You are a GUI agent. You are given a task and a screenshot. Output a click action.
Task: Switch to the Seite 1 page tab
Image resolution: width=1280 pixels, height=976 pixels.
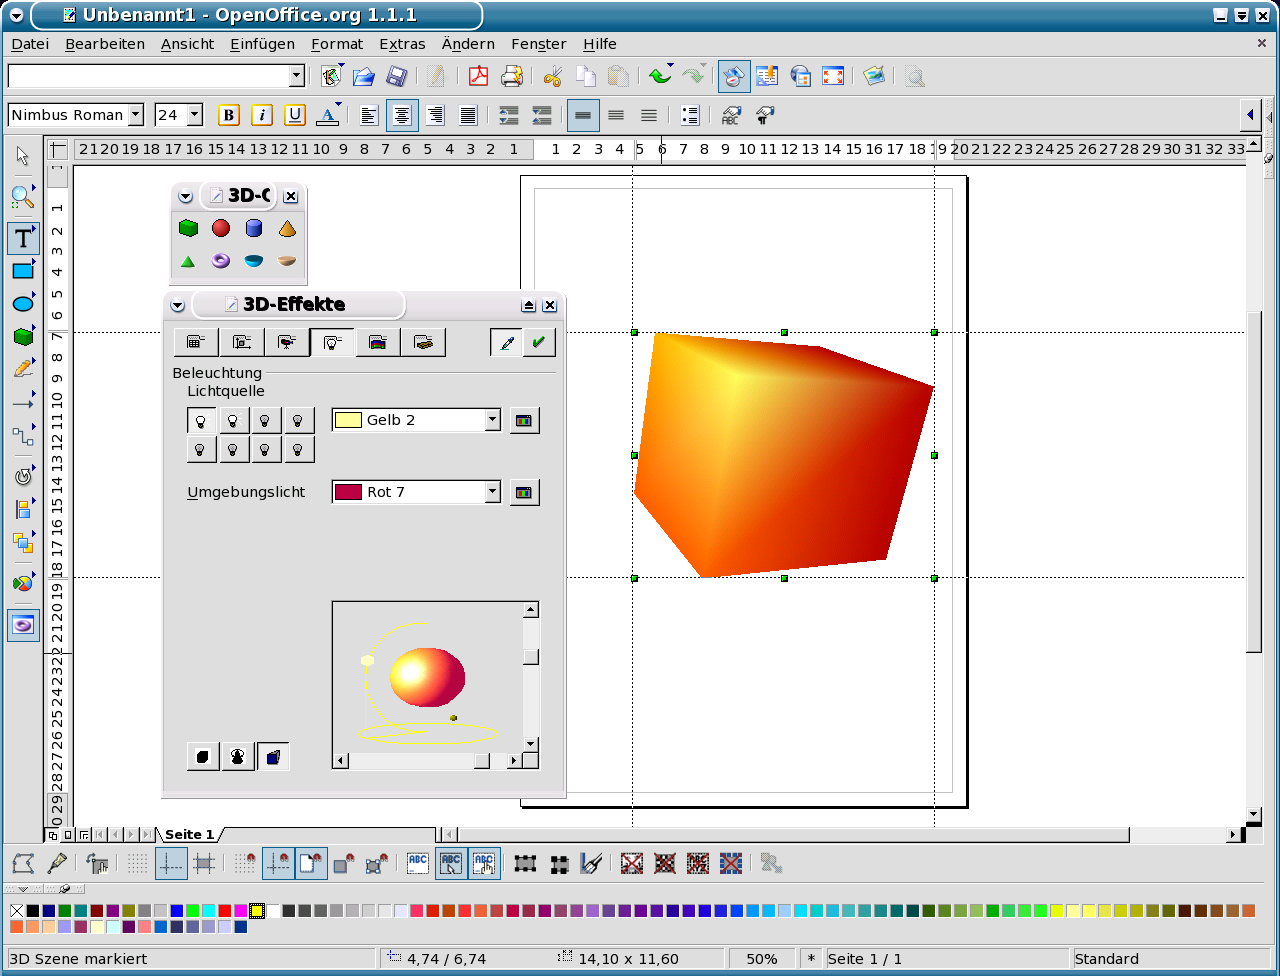pyautogui.click(x=190, y=834)
